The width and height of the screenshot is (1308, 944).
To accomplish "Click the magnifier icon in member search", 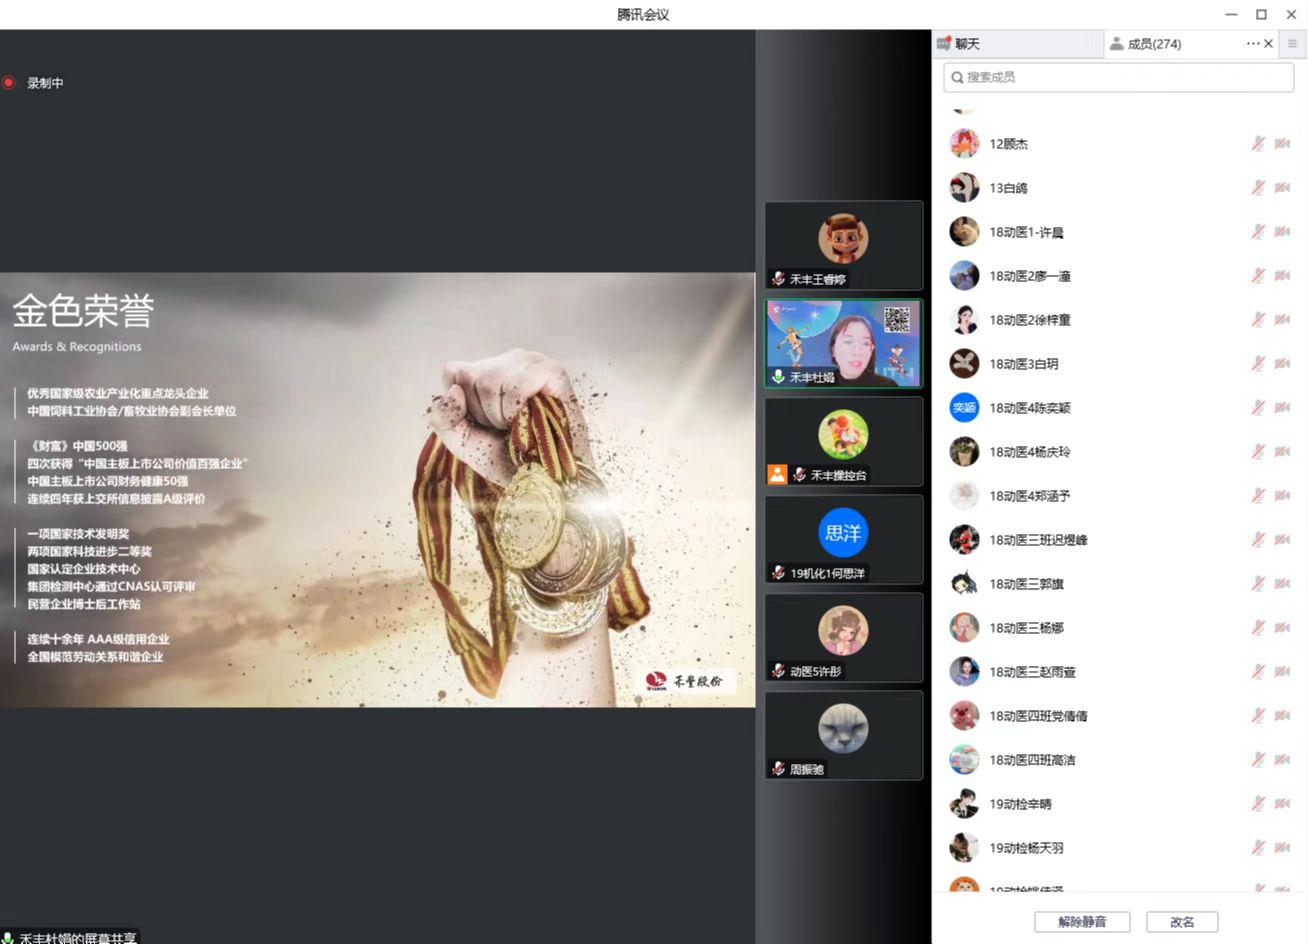I will (957, 77).
